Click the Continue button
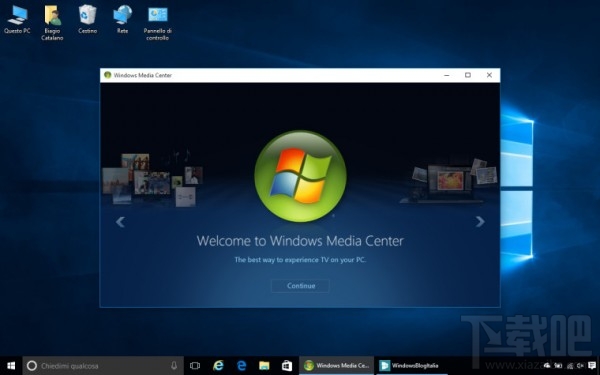 300,286
